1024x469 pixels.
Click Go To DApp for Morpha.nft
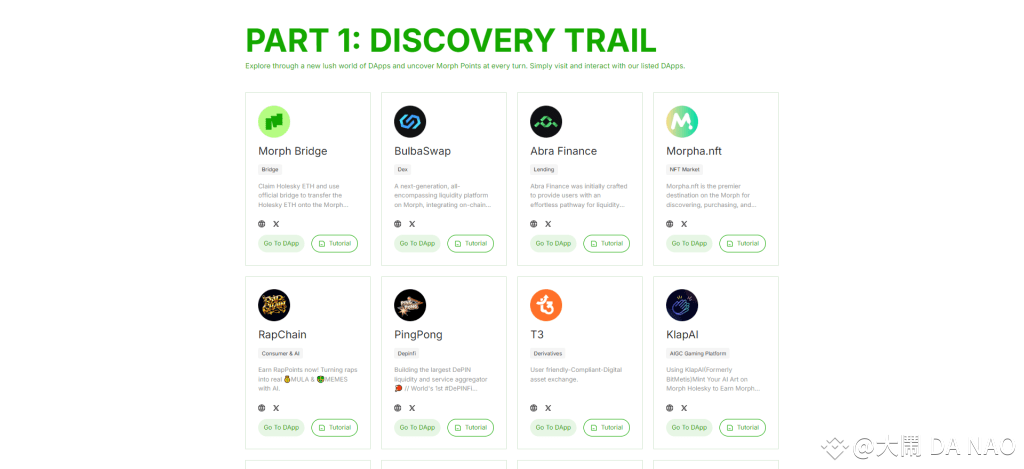tap(689, 244)
